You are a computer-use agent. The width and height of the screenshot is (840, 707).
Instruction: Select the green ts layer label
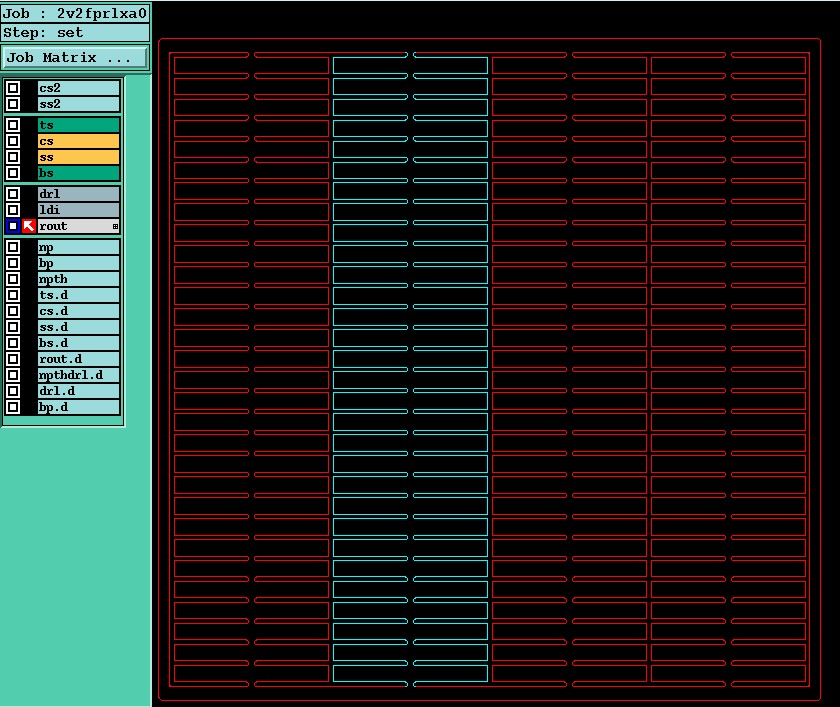pos(79,125)
